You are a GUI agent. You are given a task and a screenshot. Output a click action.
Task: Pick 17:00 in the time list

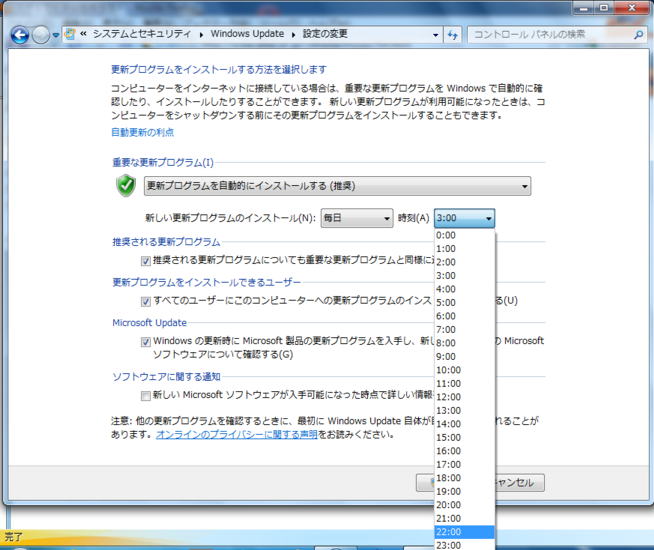point(464,465)
